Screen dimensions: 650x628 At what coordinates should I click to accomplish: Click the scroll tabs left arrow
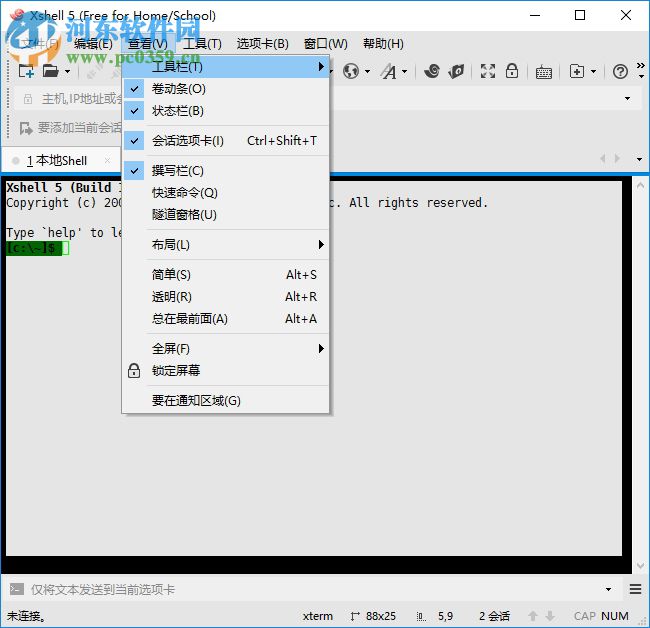click(x=603, y=158)
